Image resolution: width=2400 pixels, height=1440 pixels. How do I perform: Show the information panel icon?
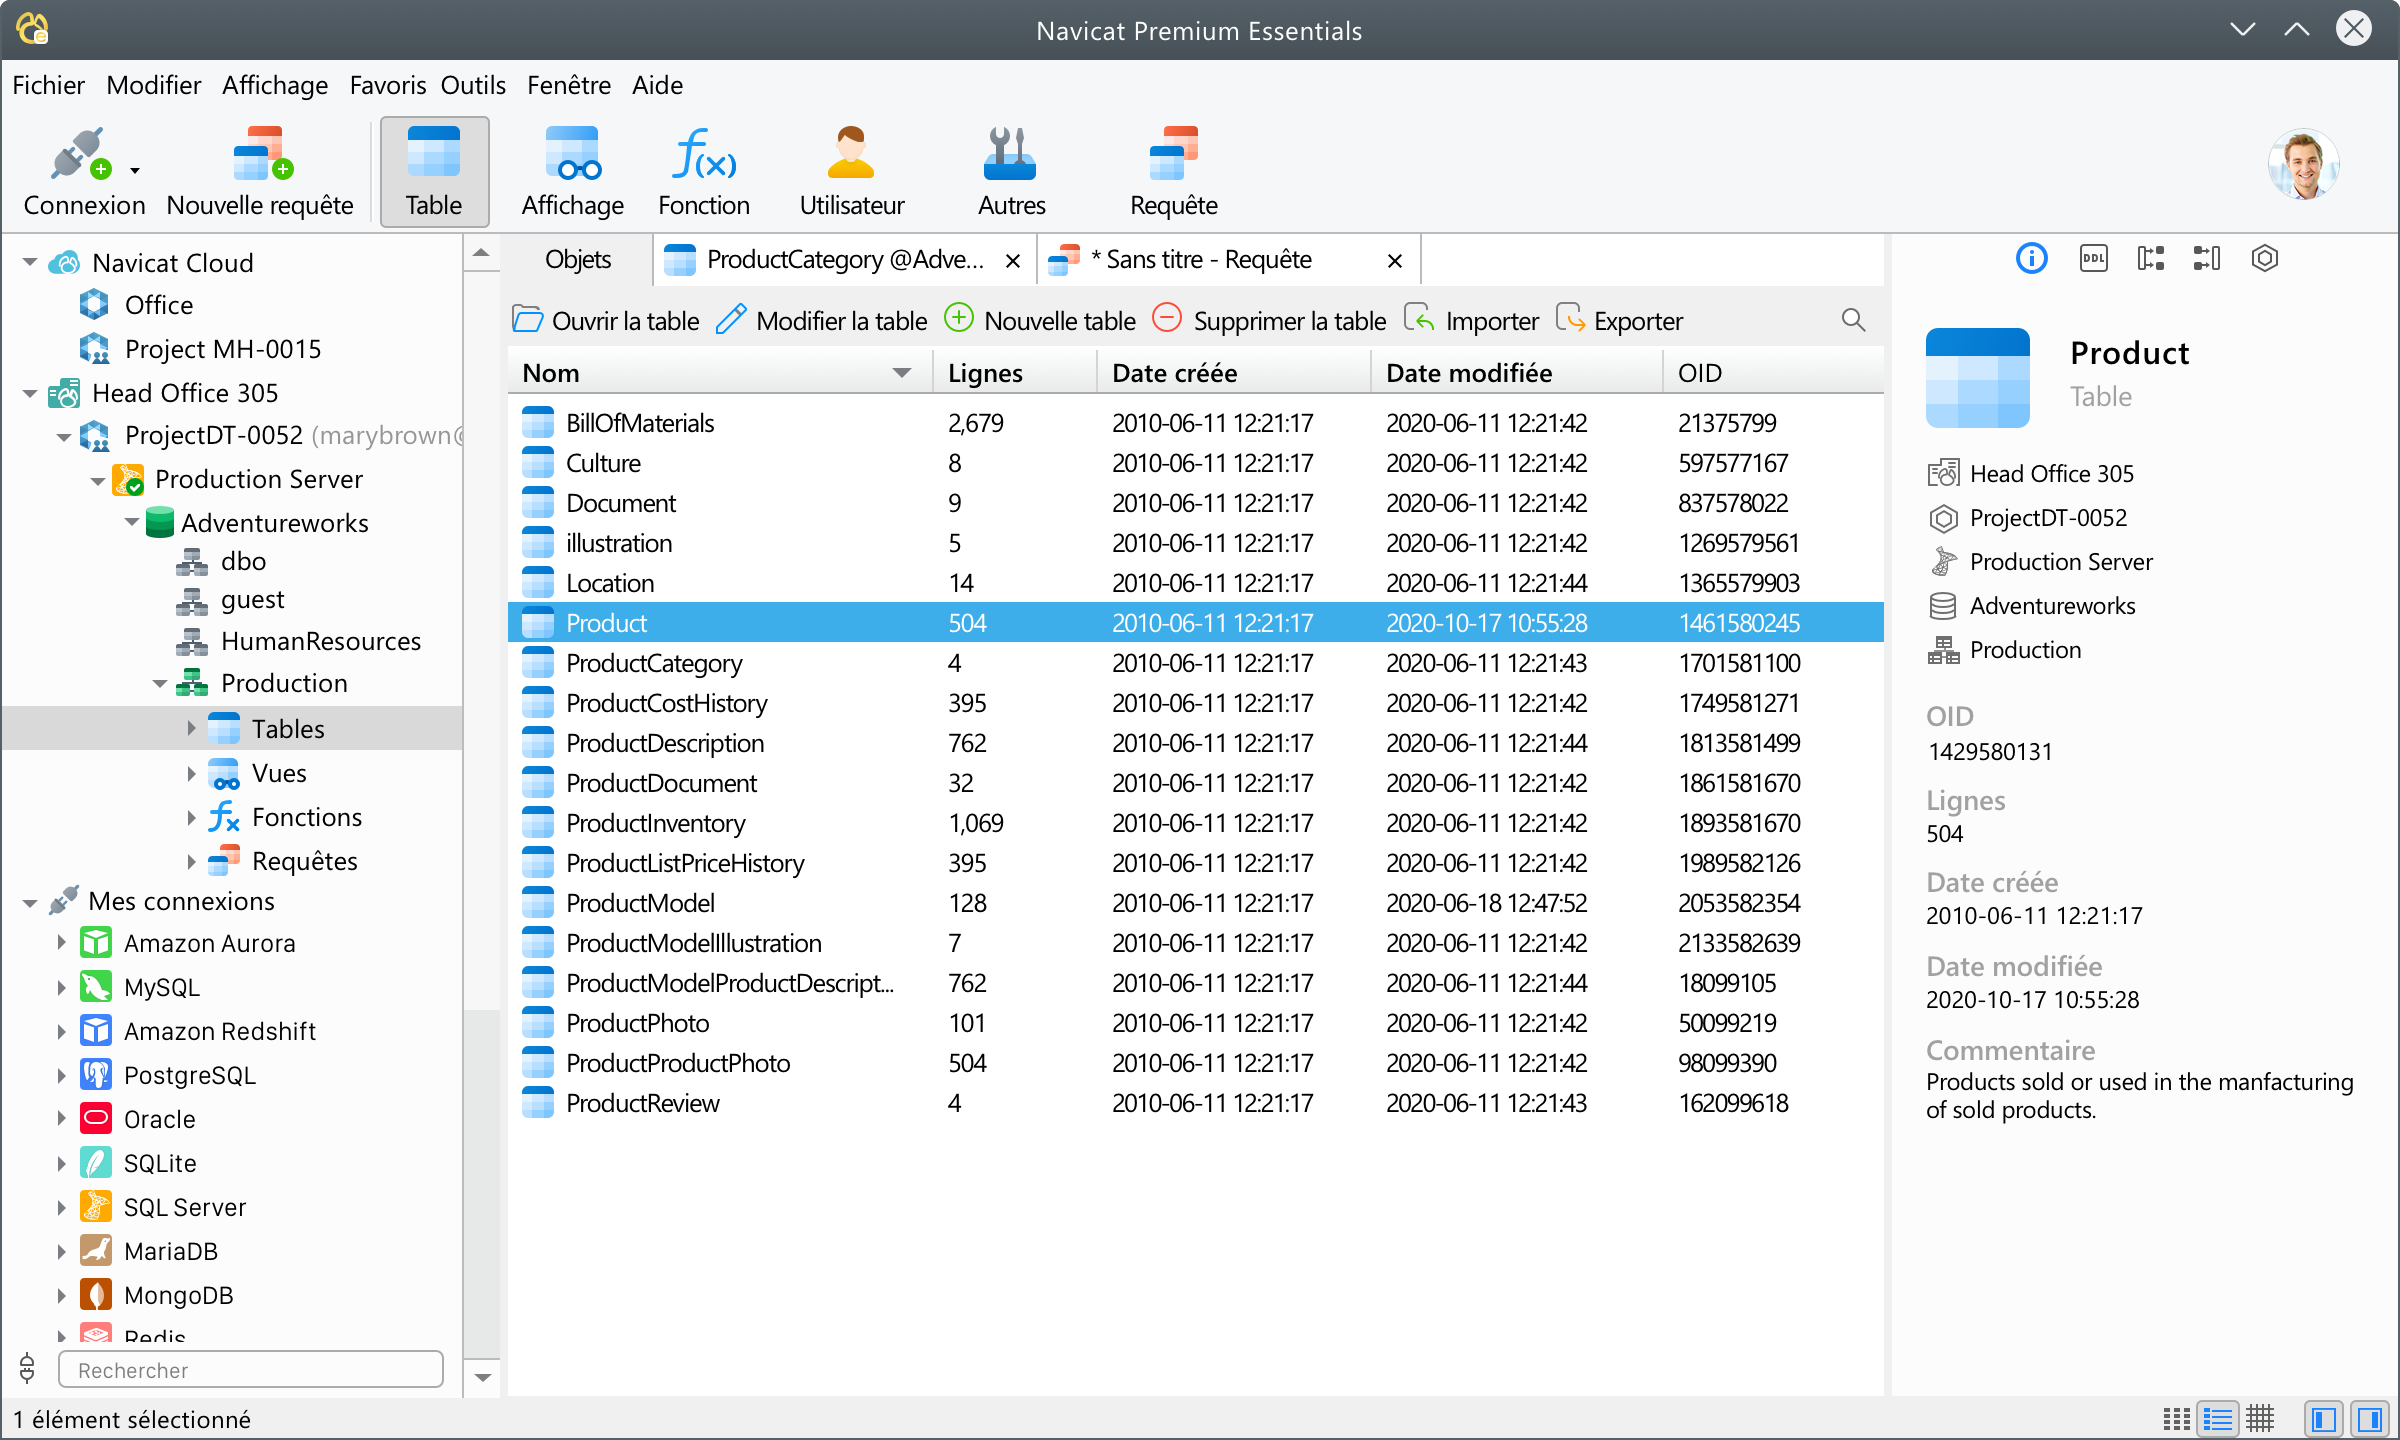click(x=2032, y=259)
